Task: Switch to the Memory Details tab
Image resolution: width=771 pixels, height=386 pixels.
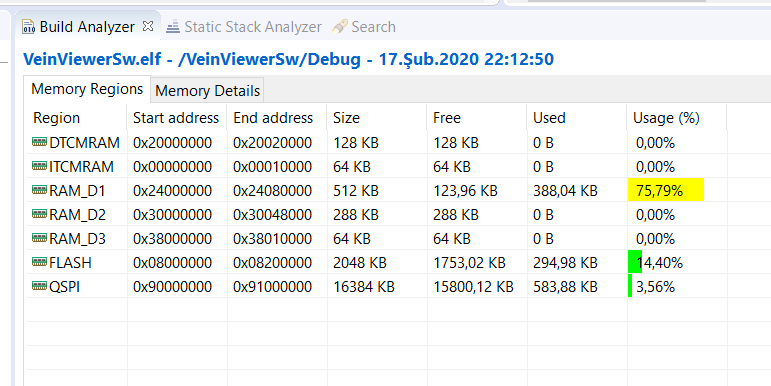Action: click(x=208, y=91)
